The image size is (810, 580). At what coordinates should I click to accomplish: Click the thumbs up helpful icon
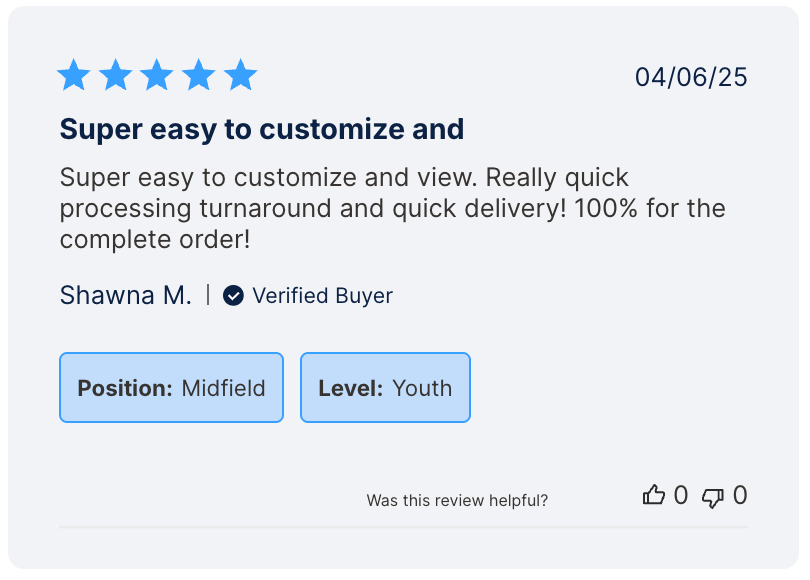(654, 495)
